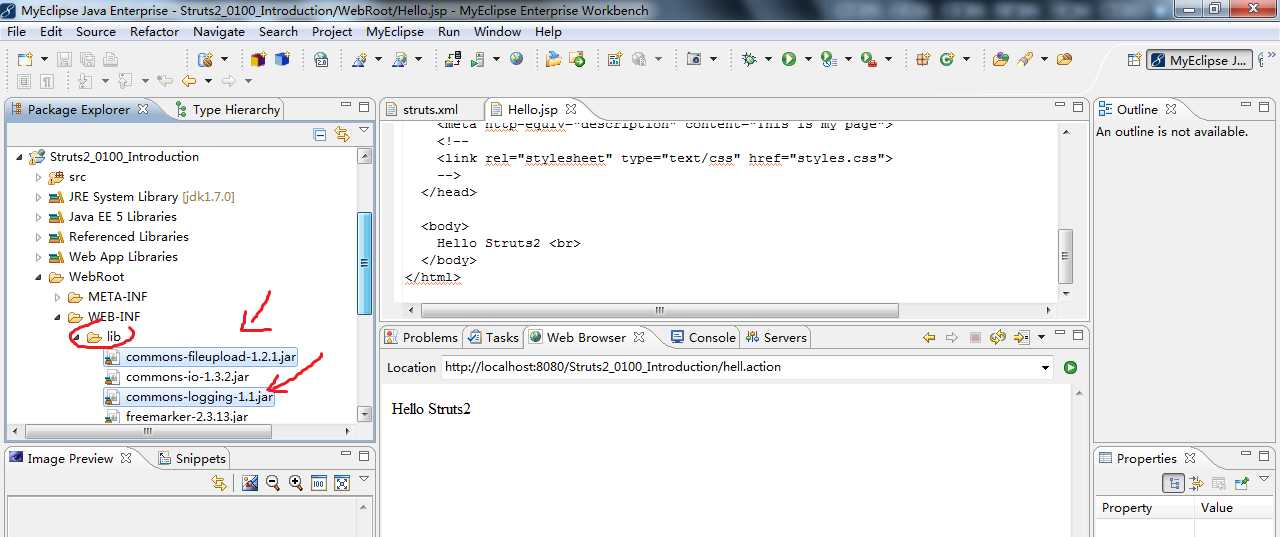Click Zoom Out in Image Preview

pyautogui.click(x=272, y=483)
